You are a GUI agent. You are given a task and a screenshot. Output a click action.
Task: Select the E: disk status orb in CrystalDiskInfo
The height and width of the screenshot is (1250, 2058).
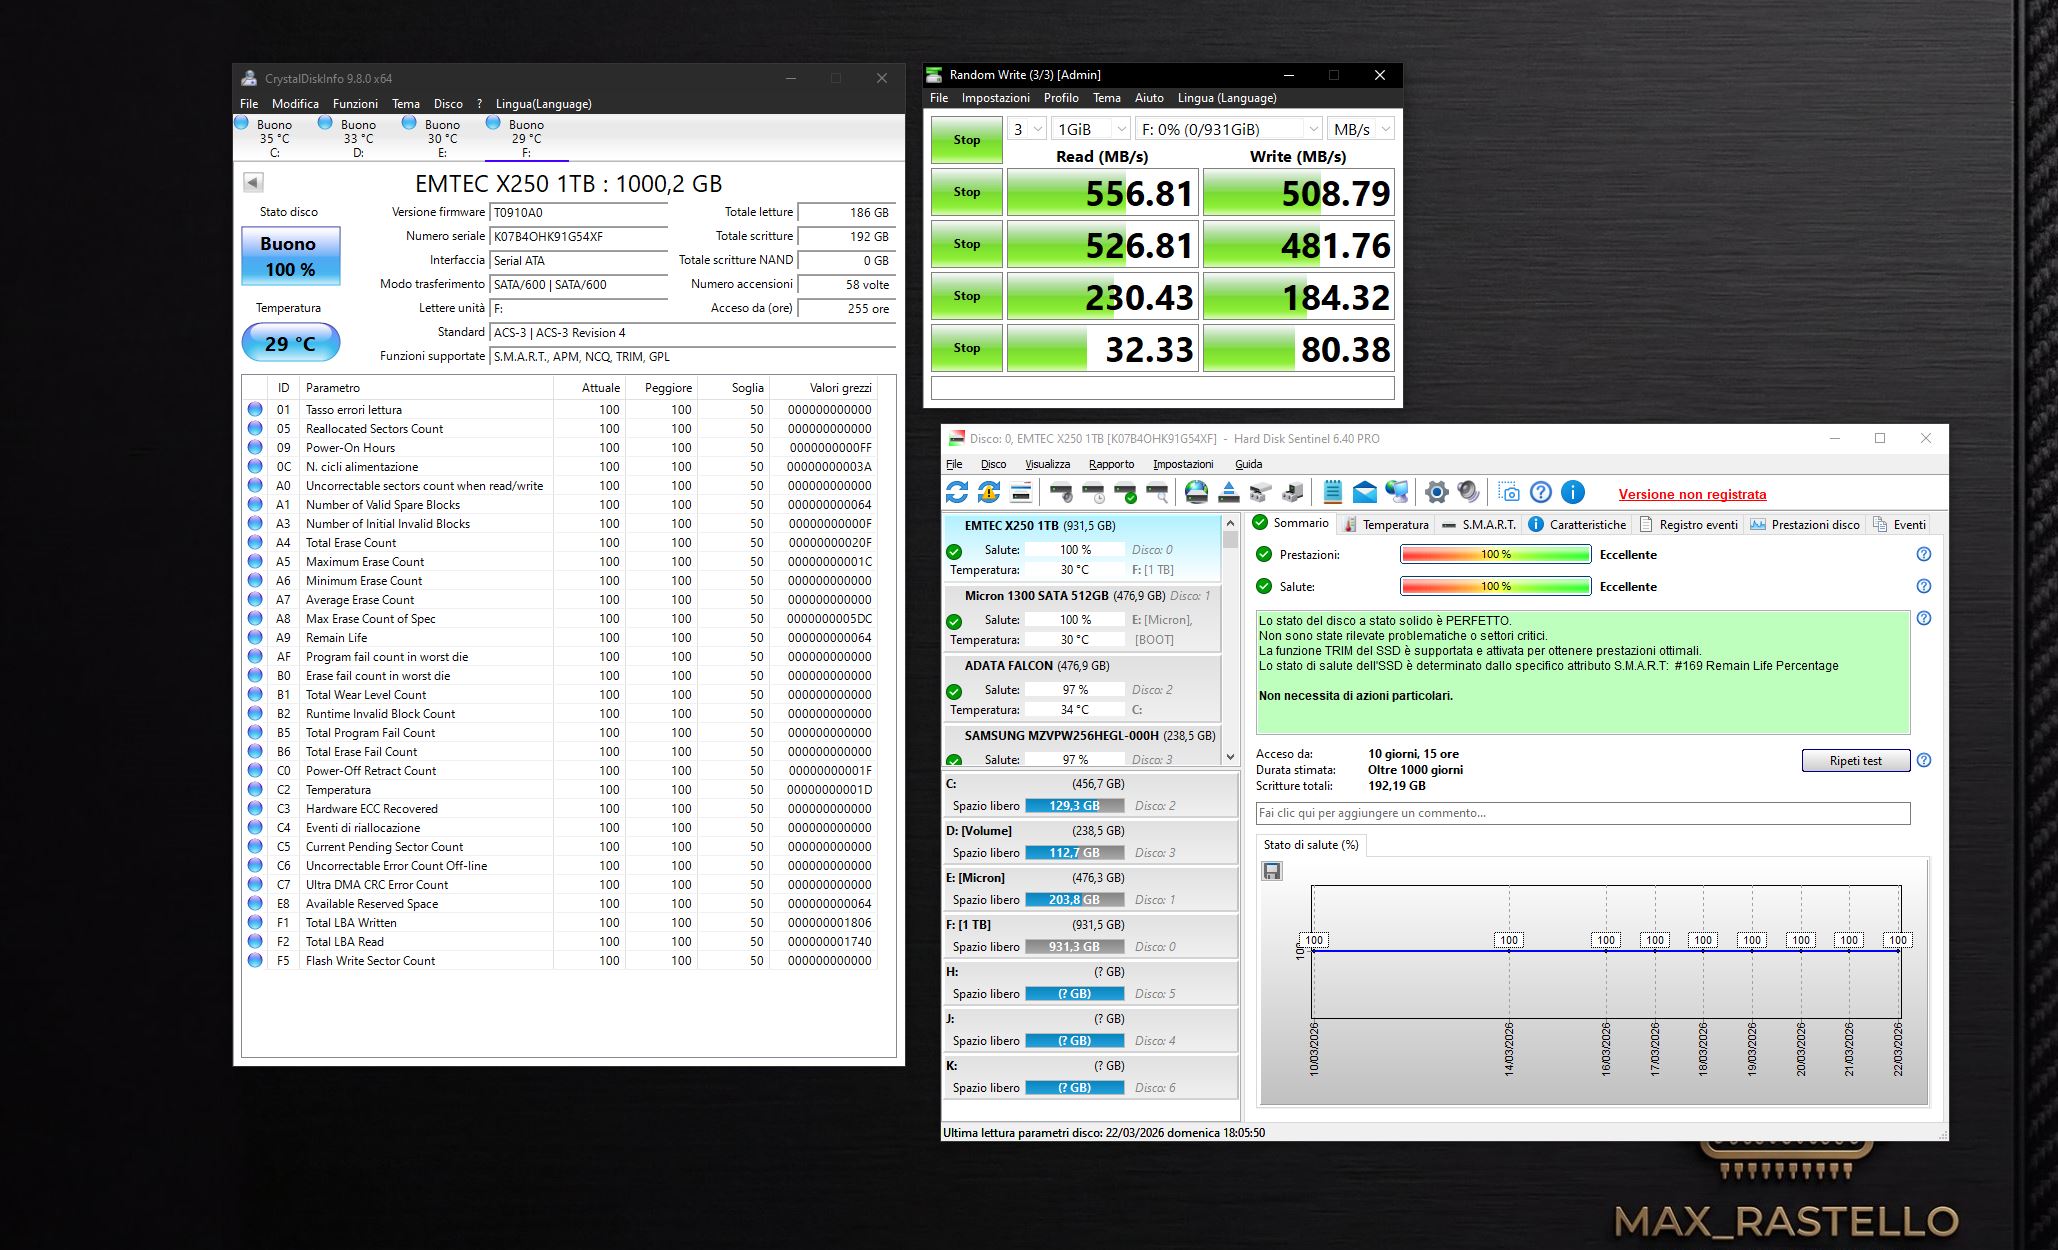409,123
